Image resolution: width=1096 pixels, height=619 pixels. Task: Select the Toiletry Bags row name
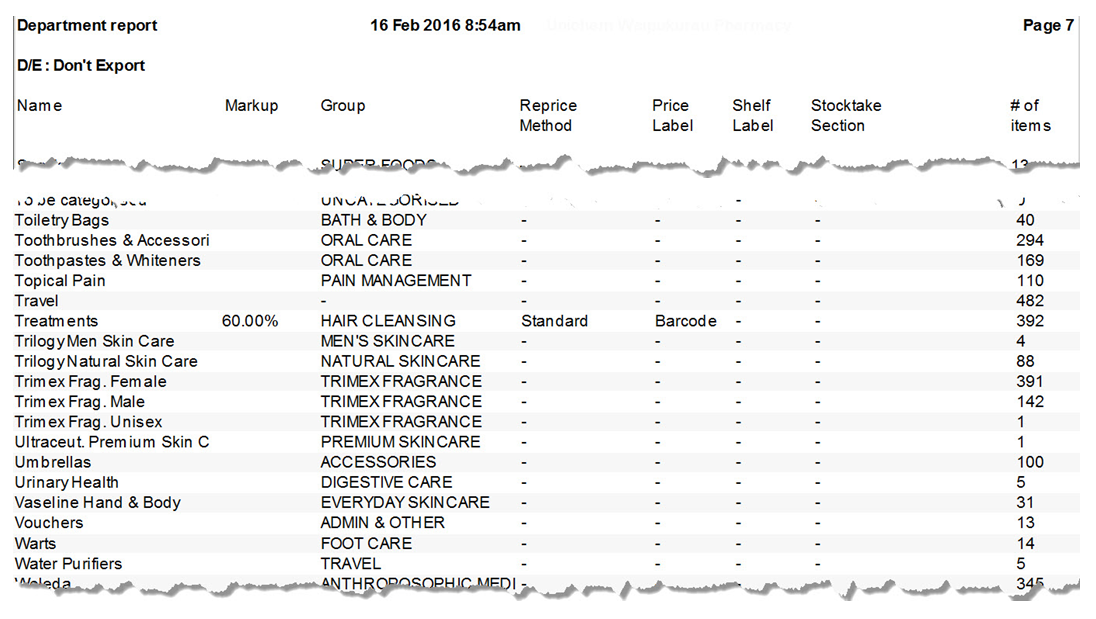62,220
